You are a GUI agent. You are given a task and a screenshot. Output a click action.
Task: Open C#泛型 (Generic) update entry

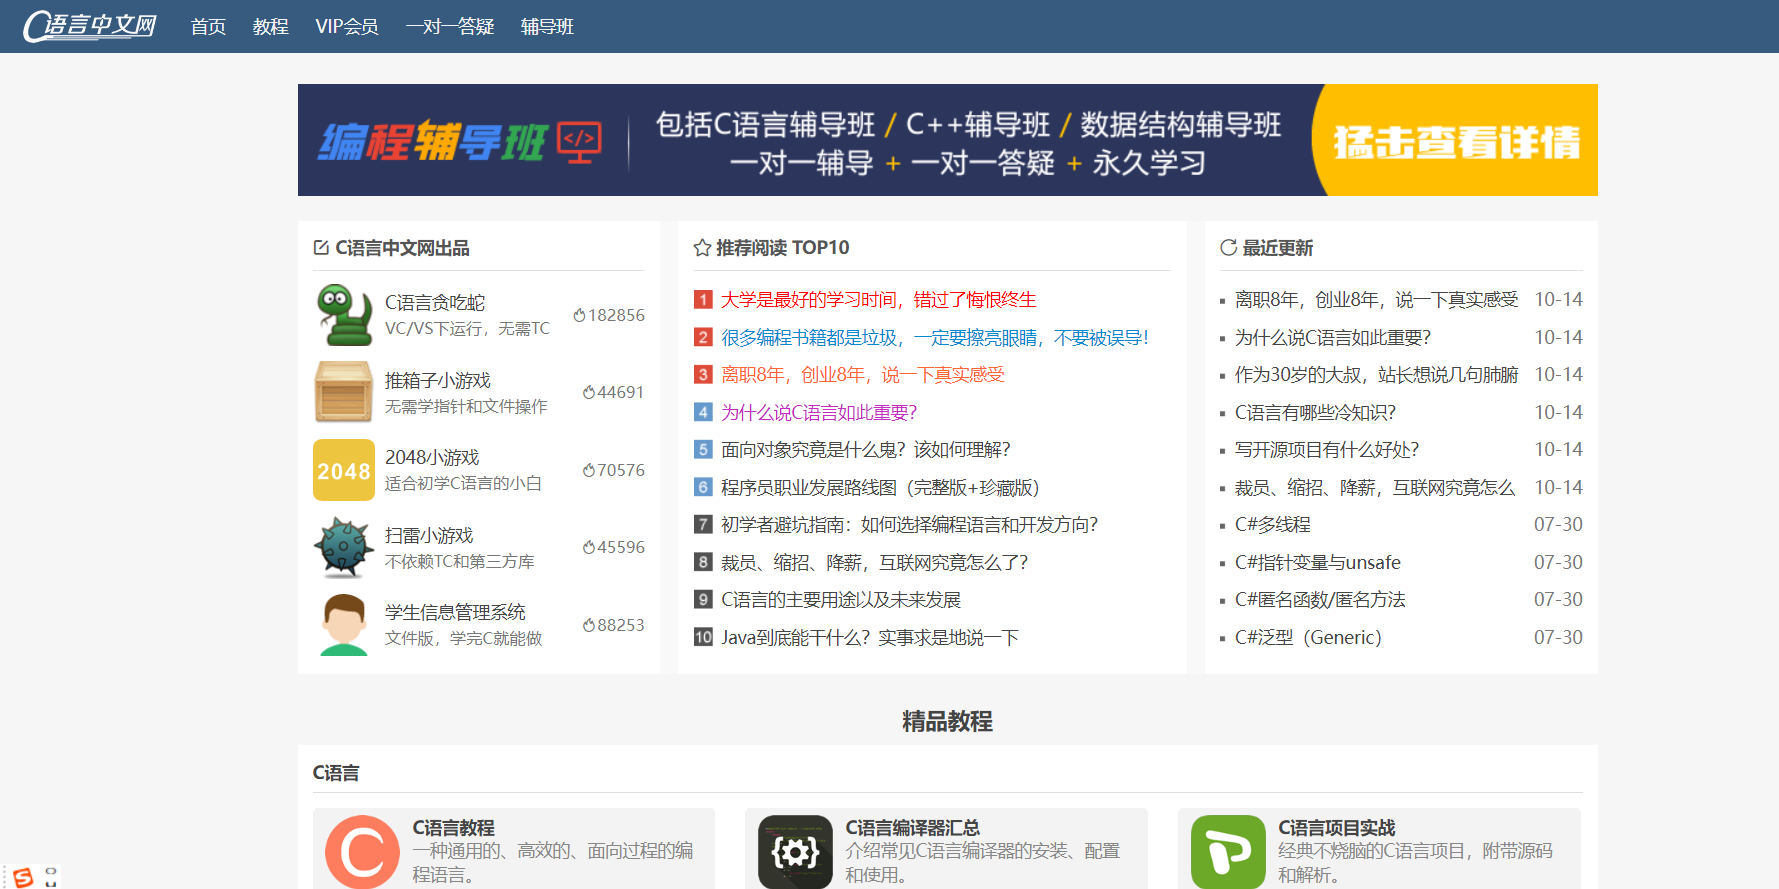[x=1307, y=638]
